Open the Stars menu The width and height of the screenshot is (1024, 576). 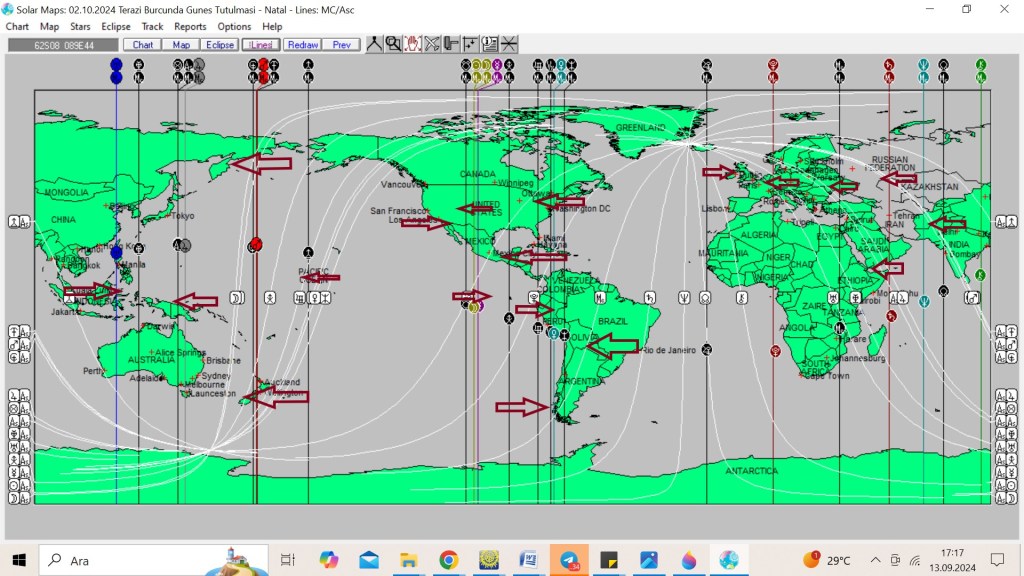click(80, 27)
